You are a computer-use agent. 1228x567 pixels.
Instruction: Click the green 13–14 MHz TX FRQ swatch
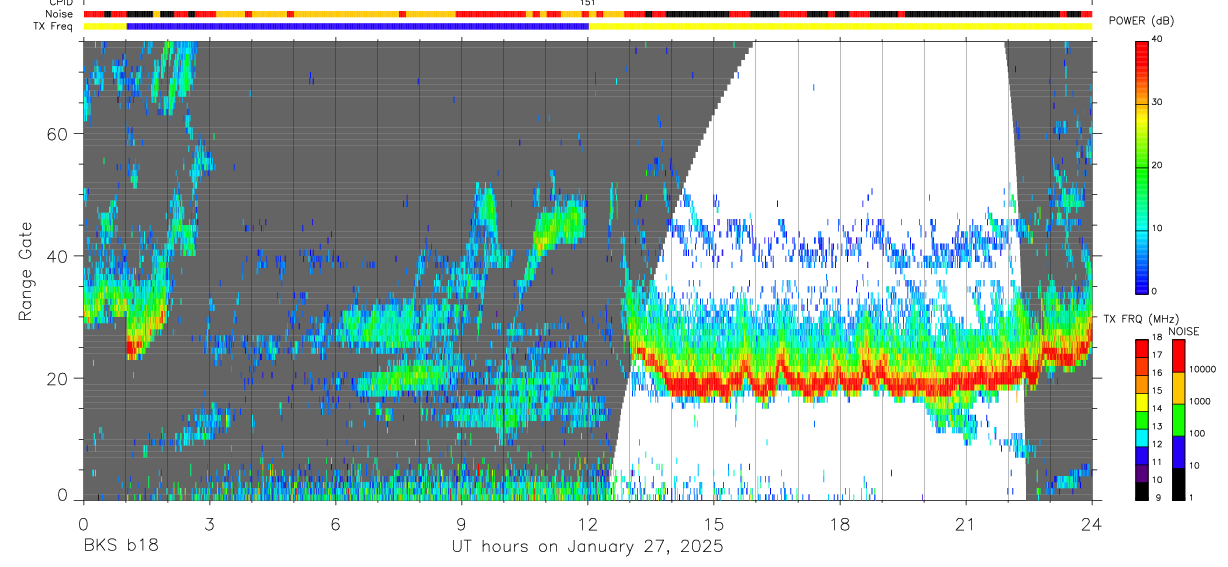[1141, 421]
